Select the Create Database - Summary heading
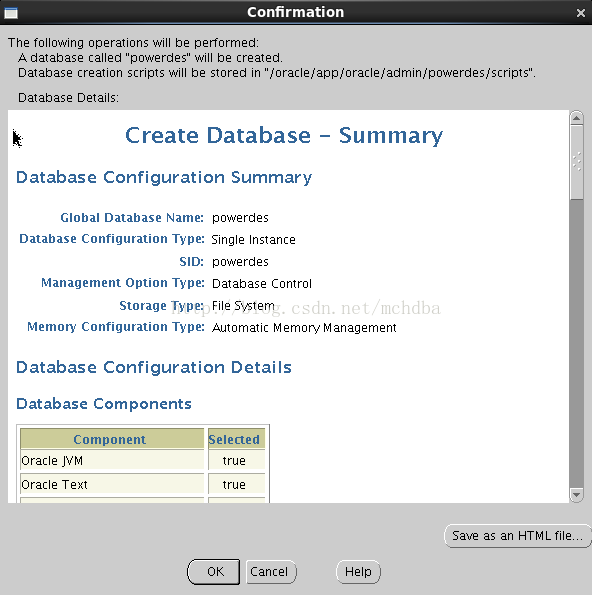 284,135
